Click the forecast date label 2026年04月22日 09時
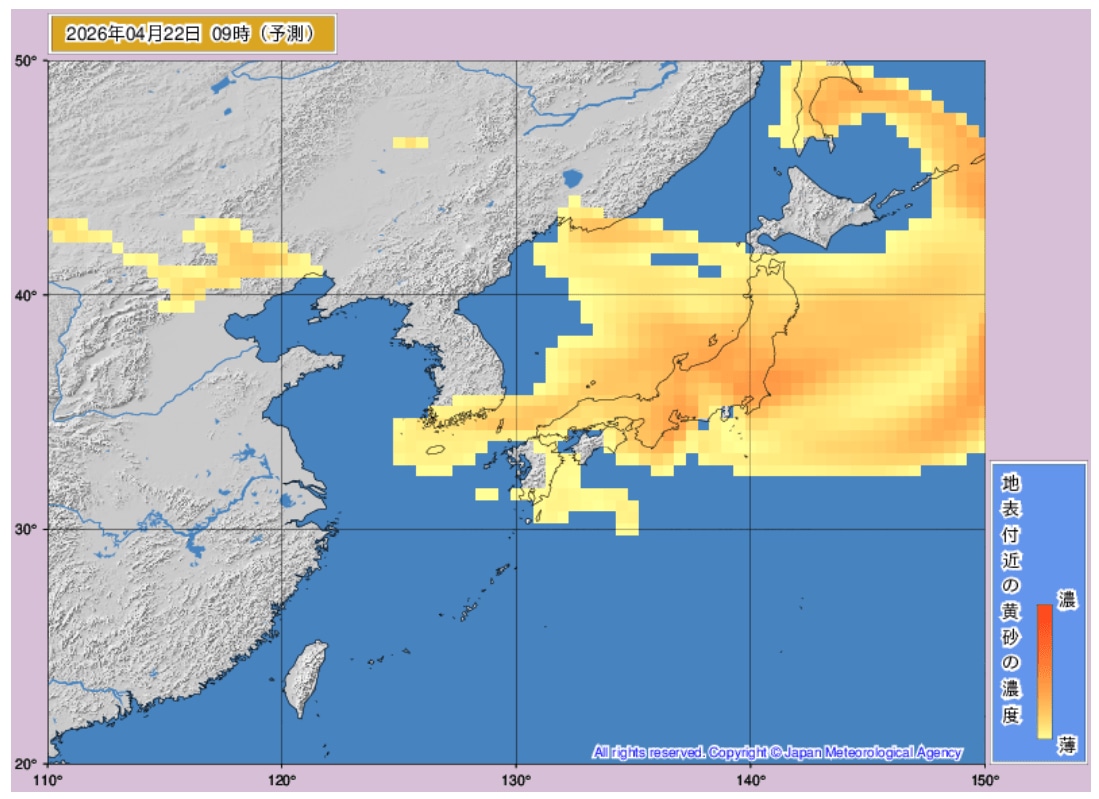This screenshot has height=799, width=1099. [191, 33]
